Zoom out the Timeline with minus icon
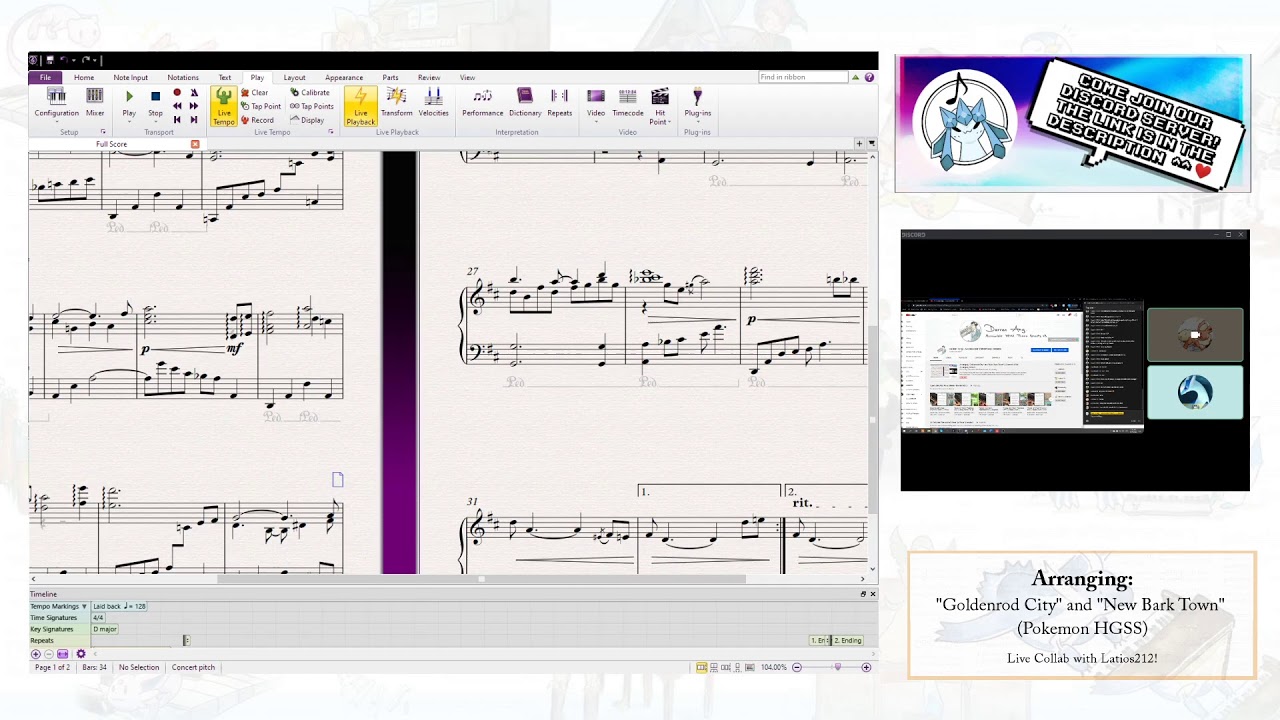 [49, 654]
